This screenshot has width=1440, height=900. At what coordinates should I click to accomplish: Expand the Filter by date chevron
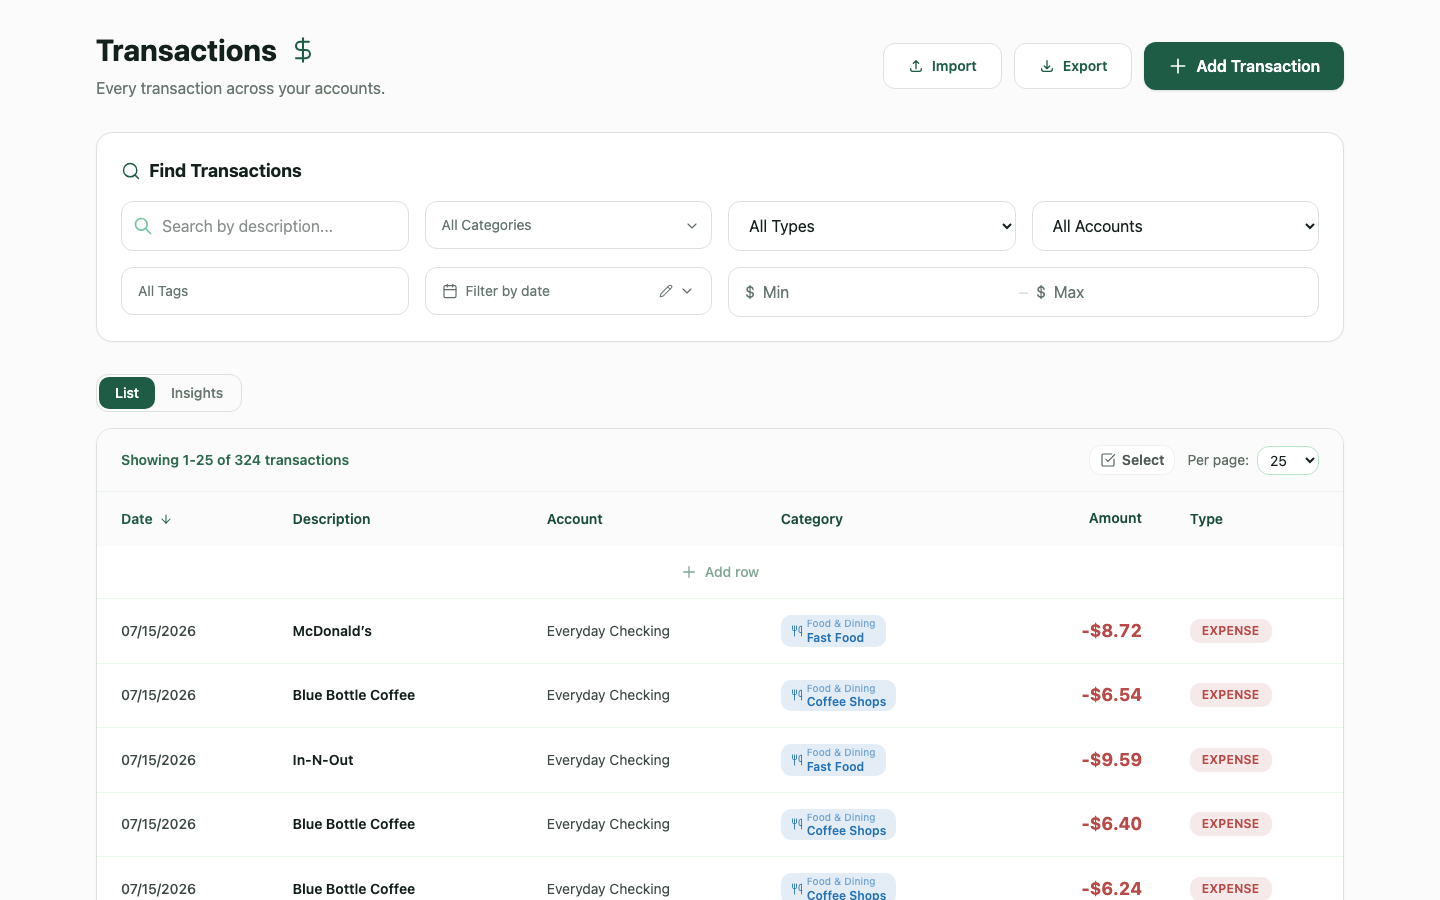click(x=687, y=291)
